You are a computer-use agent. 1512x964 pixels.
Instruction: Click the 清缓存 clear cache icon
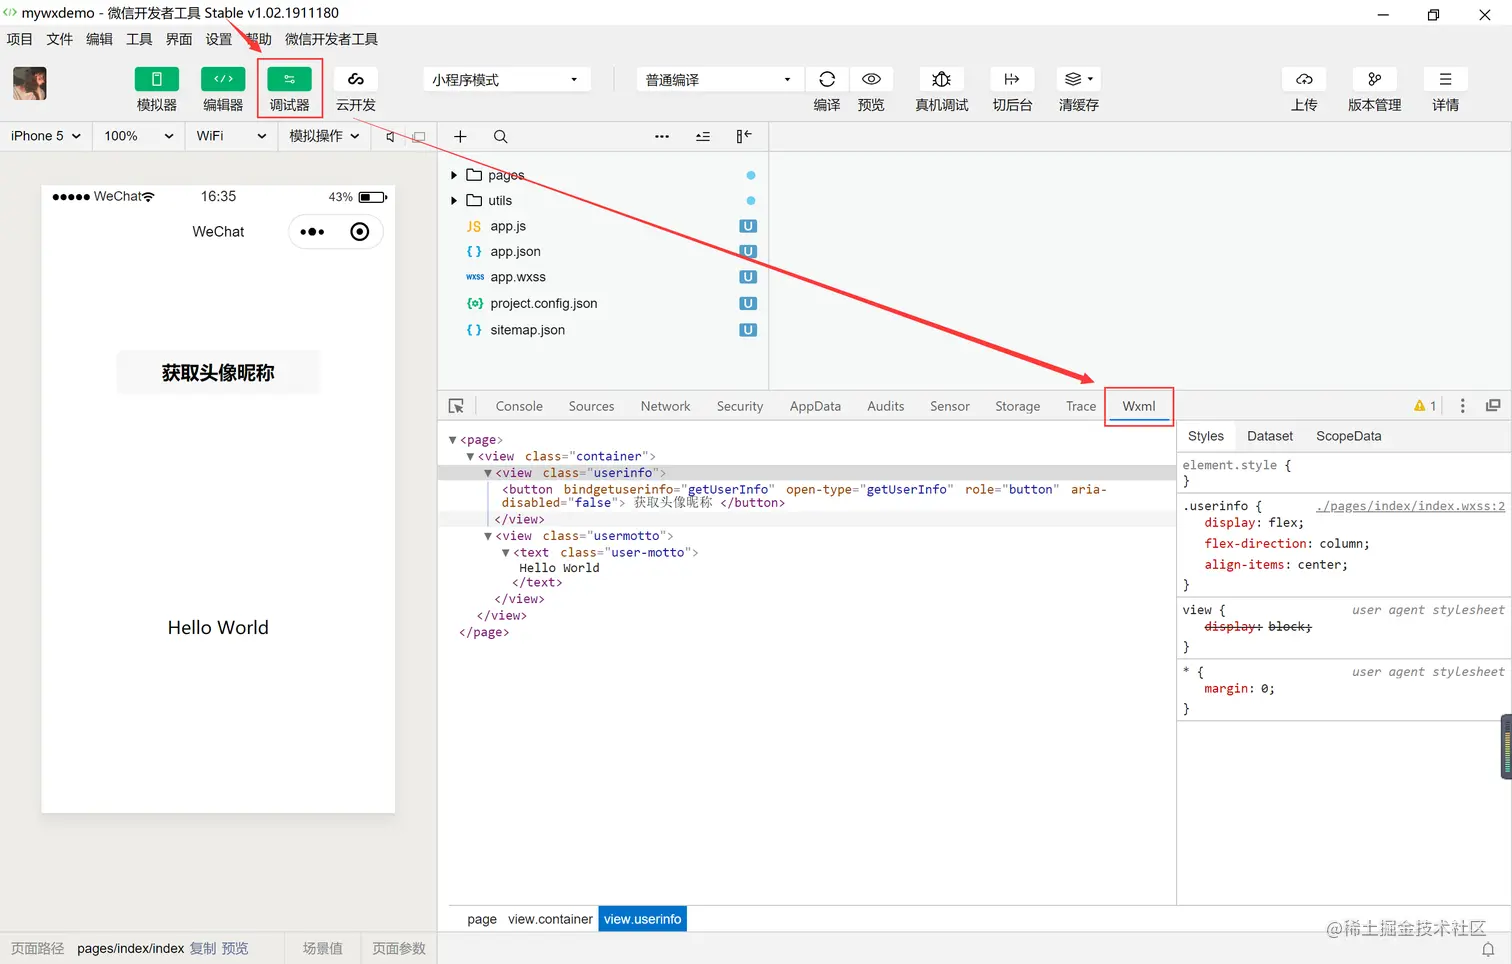1078,80
